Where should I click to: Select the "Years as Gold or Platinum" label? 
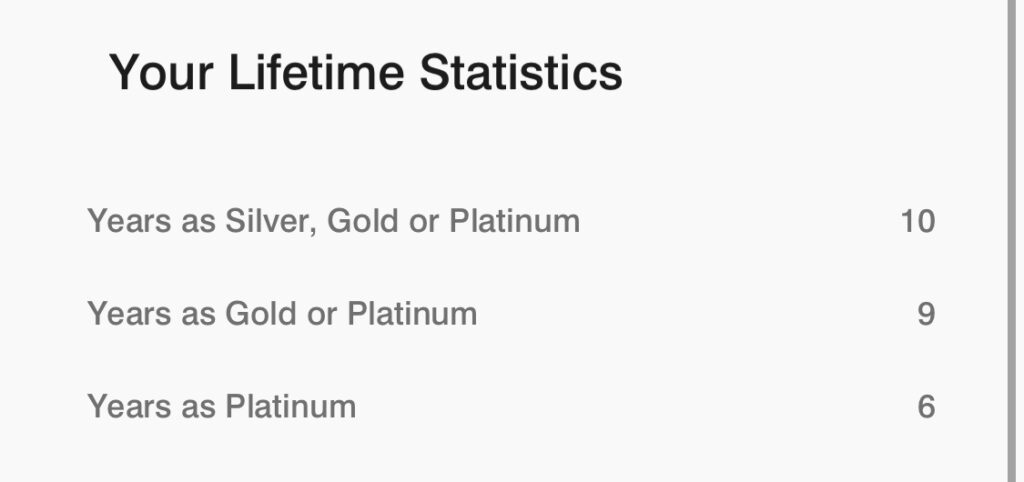point(282,314)
